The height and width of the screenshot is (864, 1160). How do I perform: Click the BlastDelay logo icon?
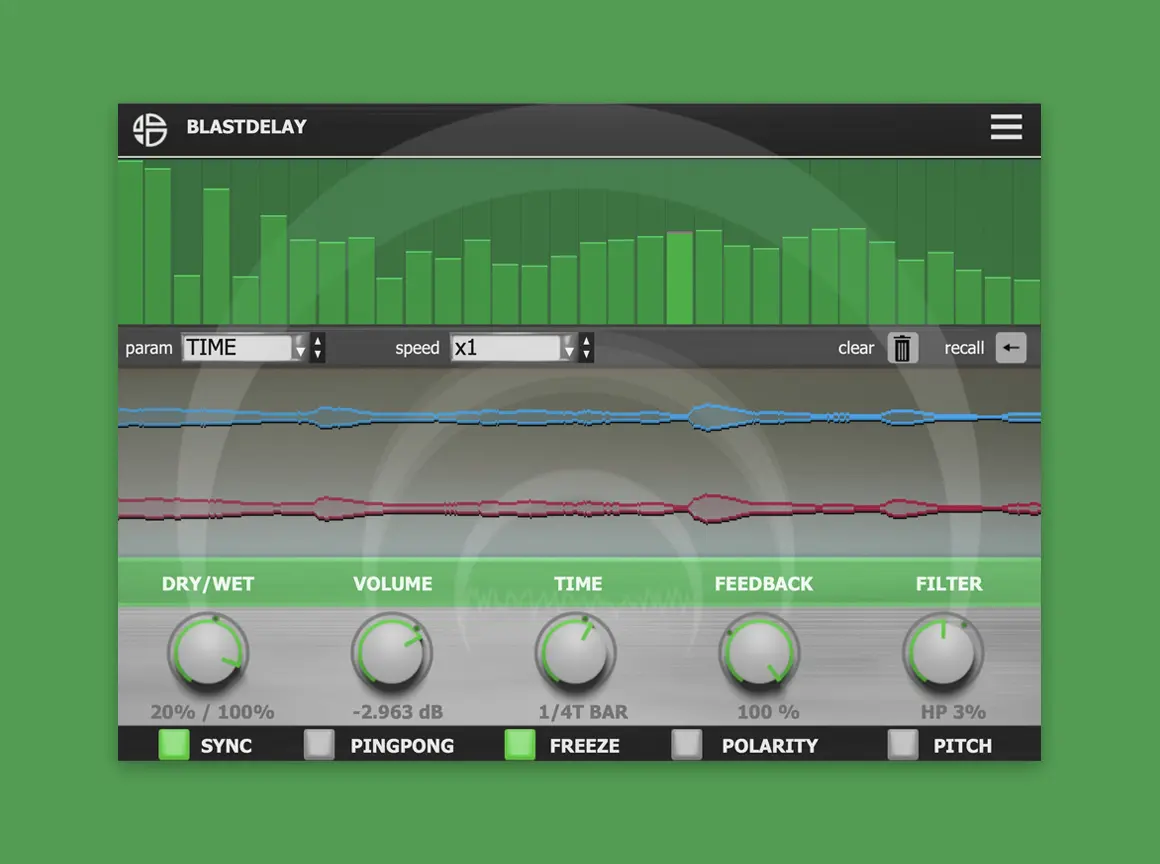point(150,129)
